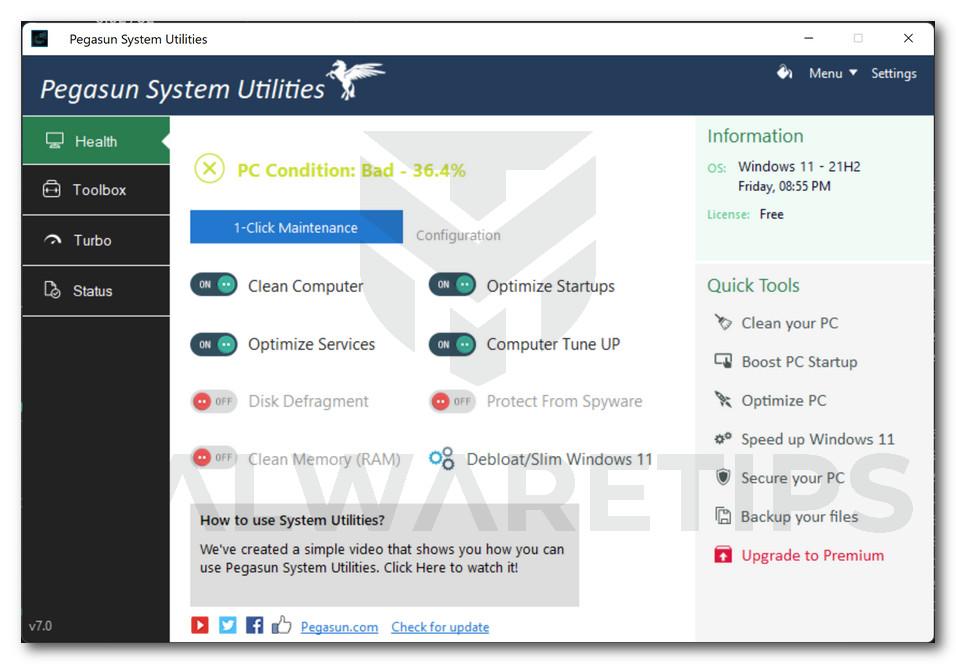The image size is (956, 664).
Task: Click the v7.0 version label
Action: [40, 626]
